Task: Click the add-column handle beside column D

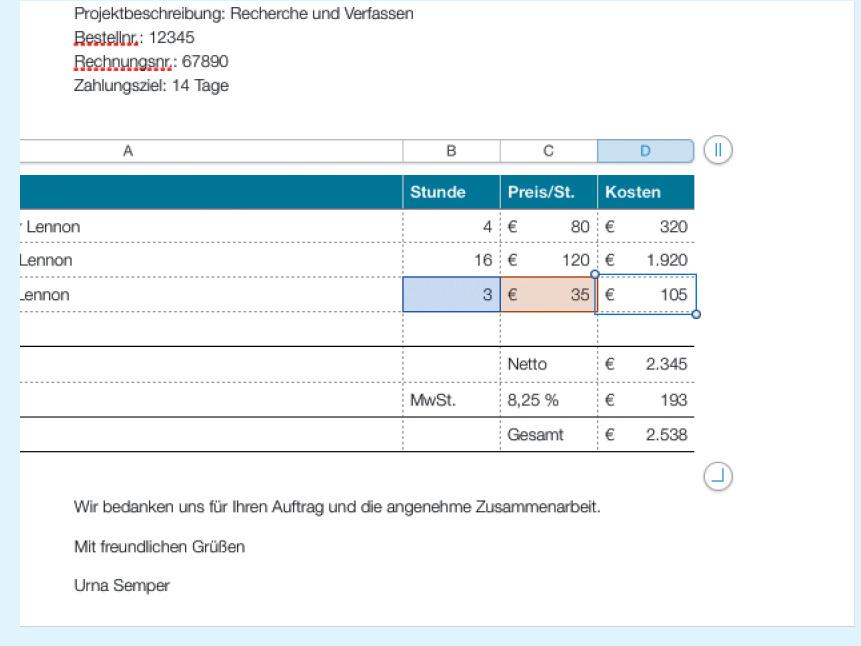Action: 718,150
